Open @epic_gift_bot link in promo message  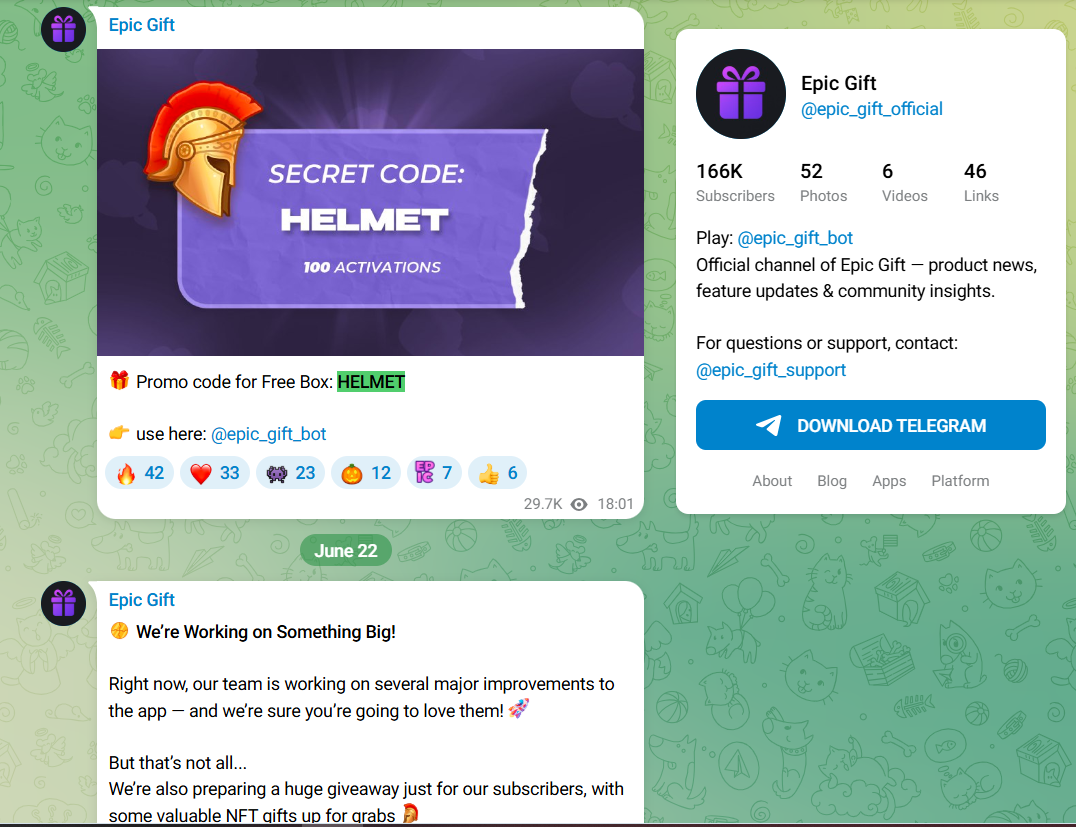point(268,434)
